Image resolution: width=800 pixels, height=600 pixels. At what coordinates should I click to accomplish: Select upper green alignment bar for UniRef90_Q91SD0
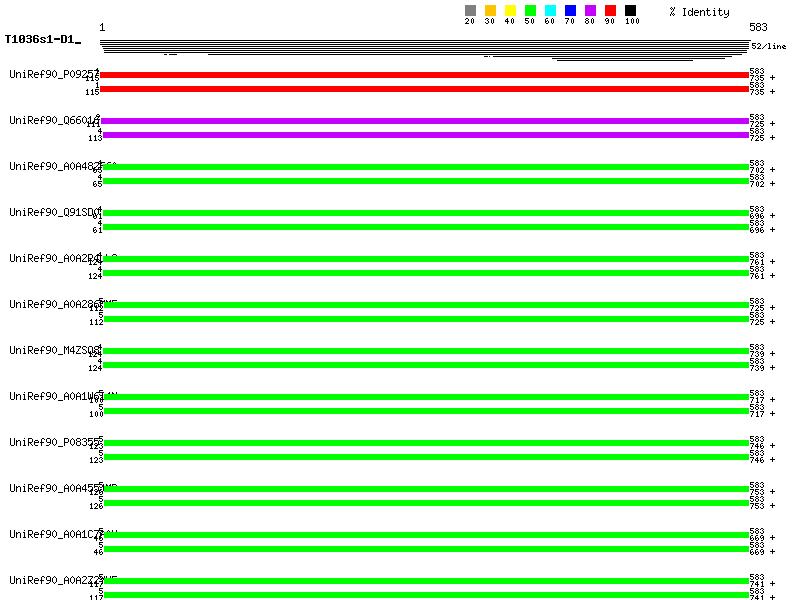point(424,213)
